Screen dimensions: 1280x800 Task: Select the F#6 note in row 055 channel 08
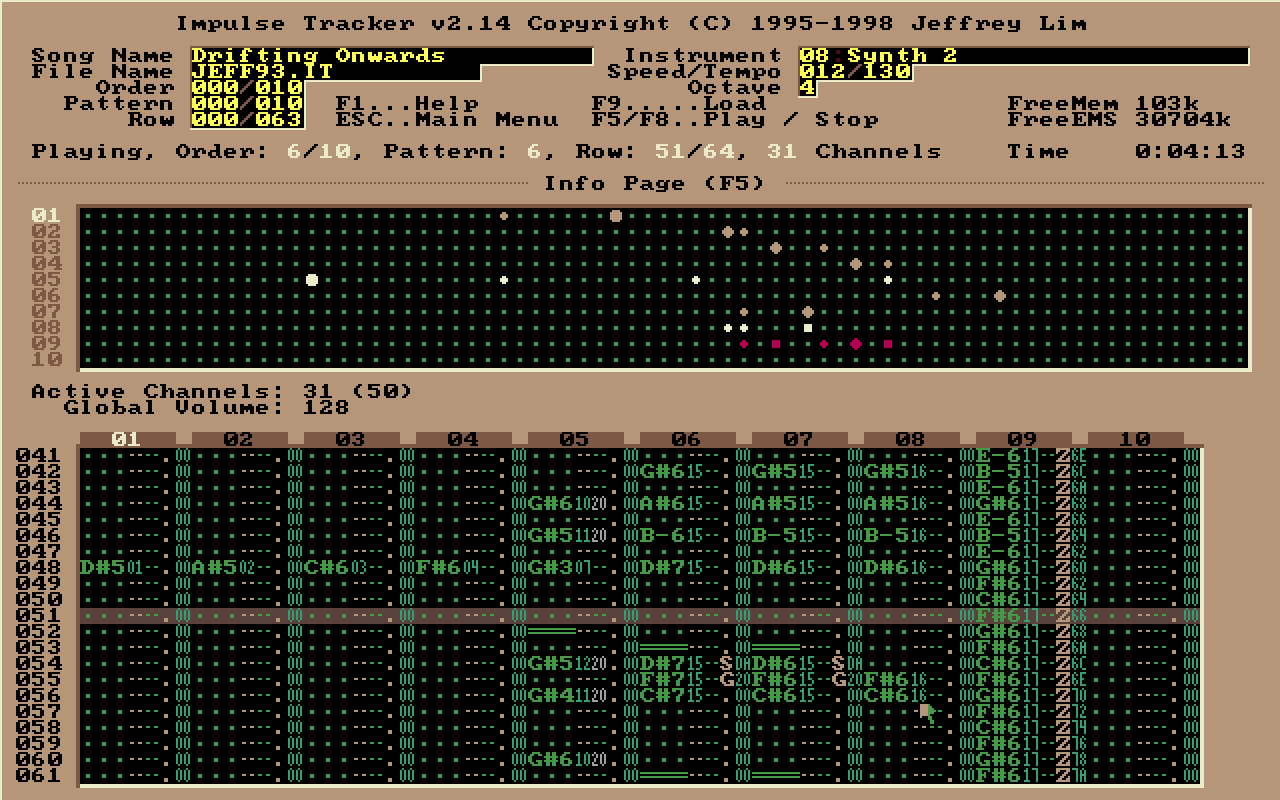coord(887,680)
